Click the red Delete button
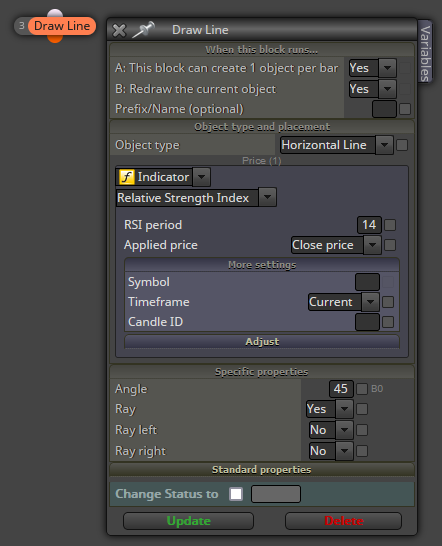Screen dimensions: 442x546 tap(343, 521)
